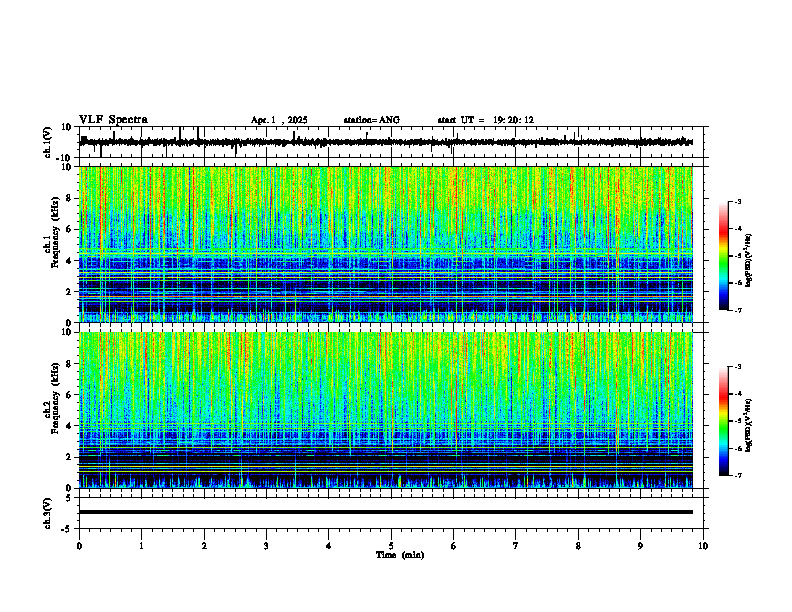Click the ch.1(V) waveform panel

click(x=393, y=142)
